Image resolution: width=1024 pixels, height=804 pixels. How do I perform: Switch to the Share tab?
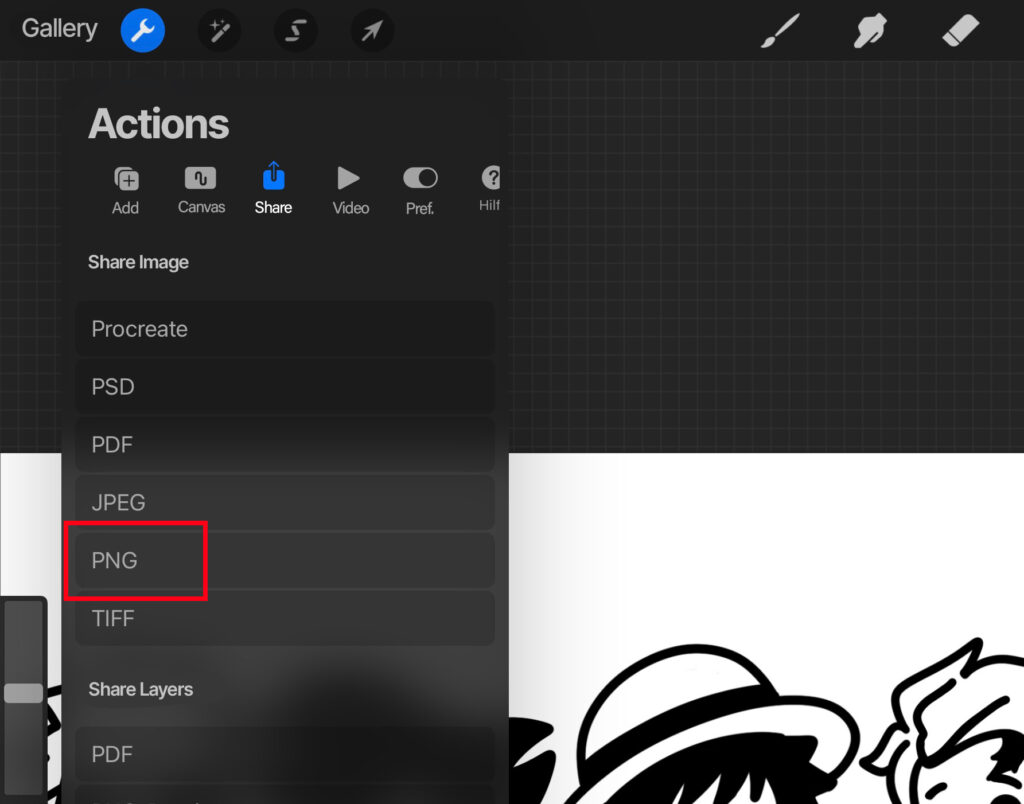tap(273, 188)
